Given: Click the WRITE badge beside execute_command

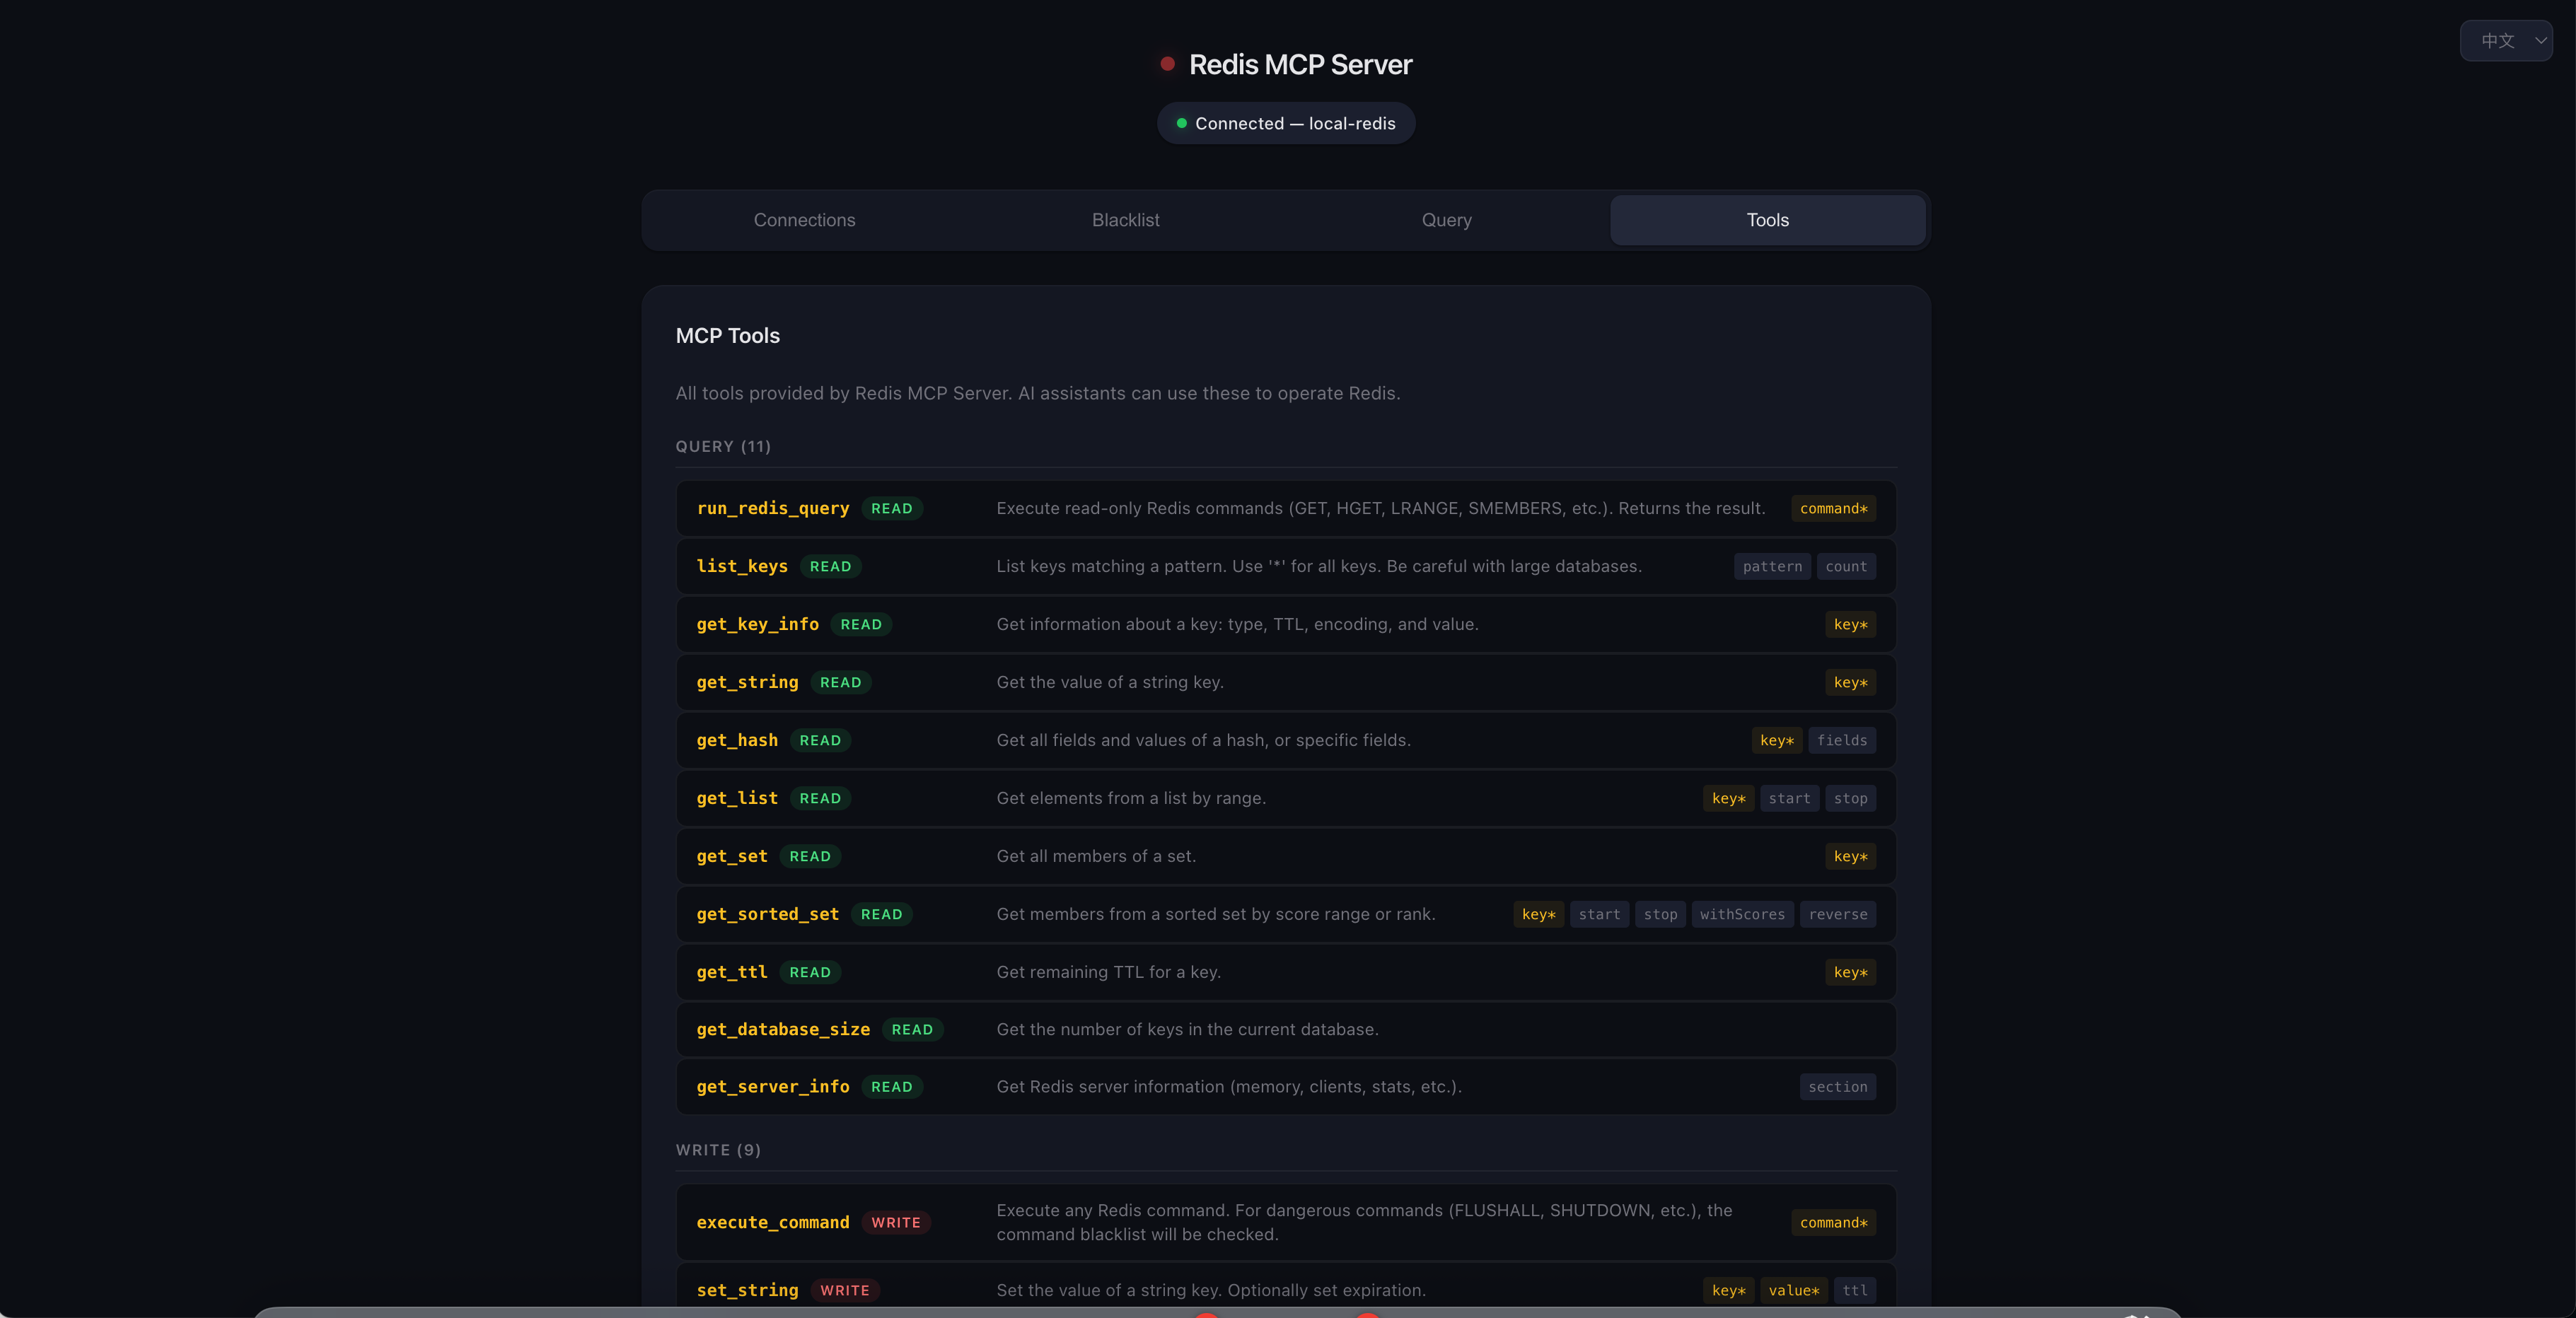Looking at the screenshot, I should 895,1222.
